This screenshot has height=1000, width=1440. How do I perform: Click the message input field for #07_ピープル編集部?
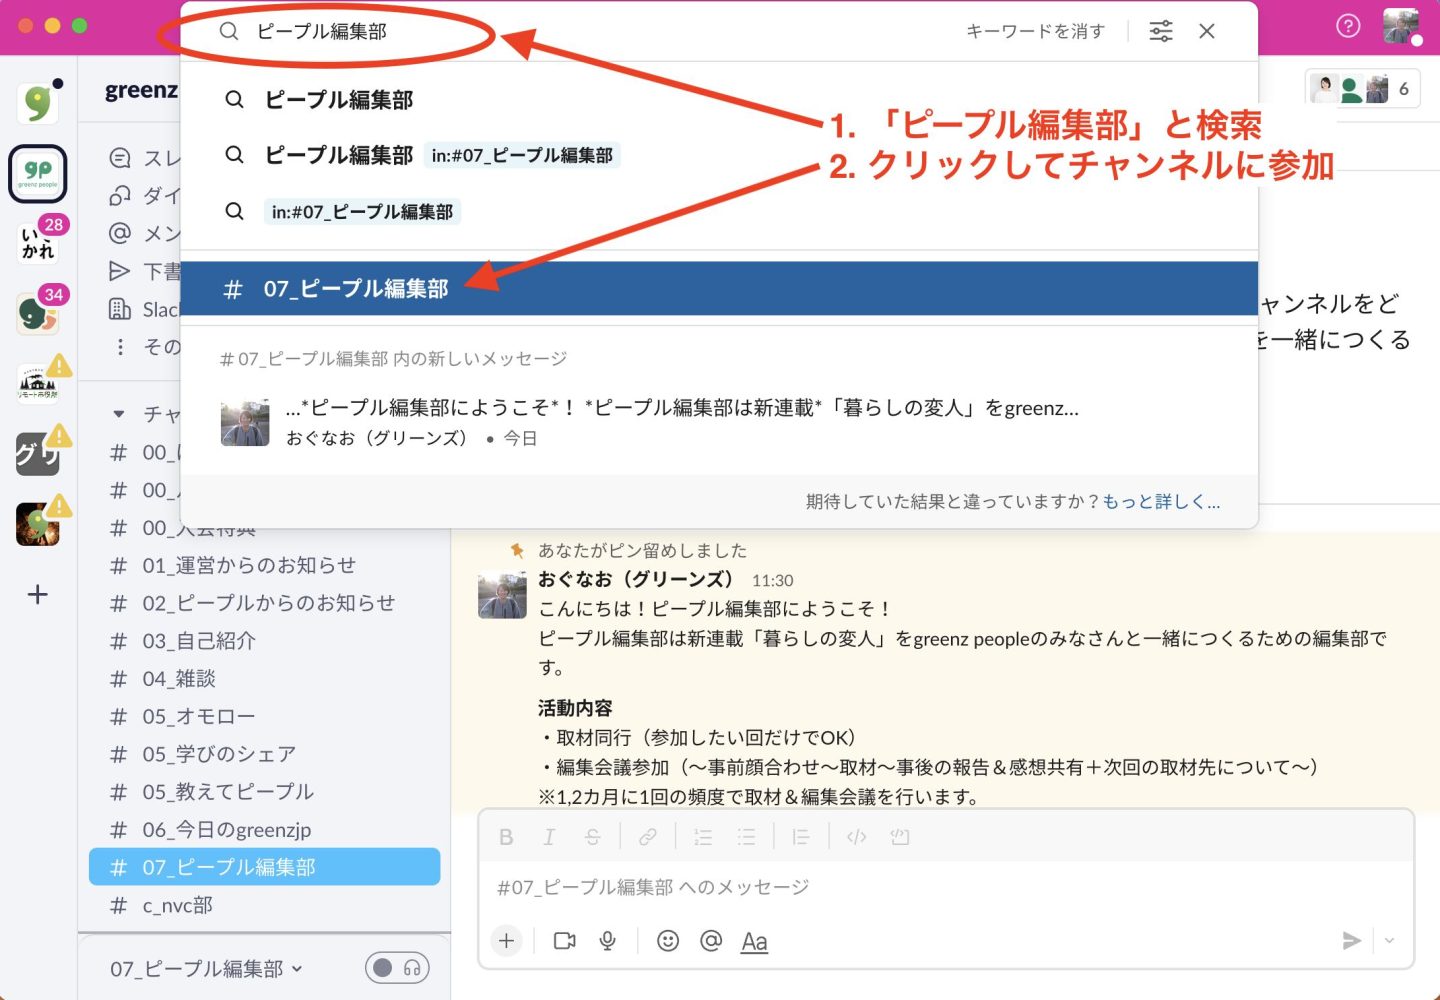point(900,887)
